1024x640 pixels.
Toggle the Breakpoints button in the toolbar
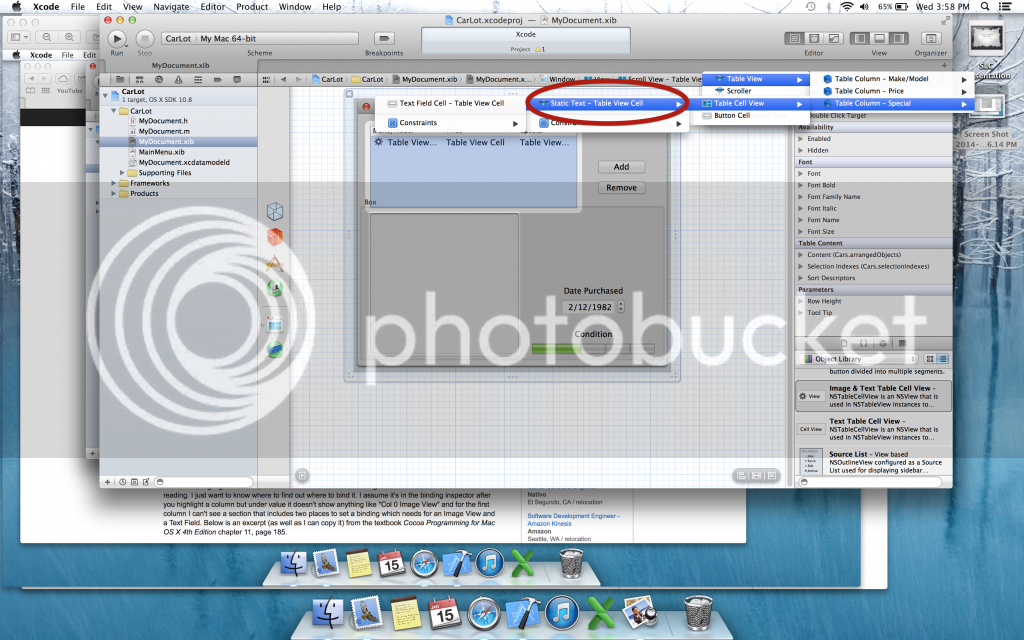tap(384, 39)
